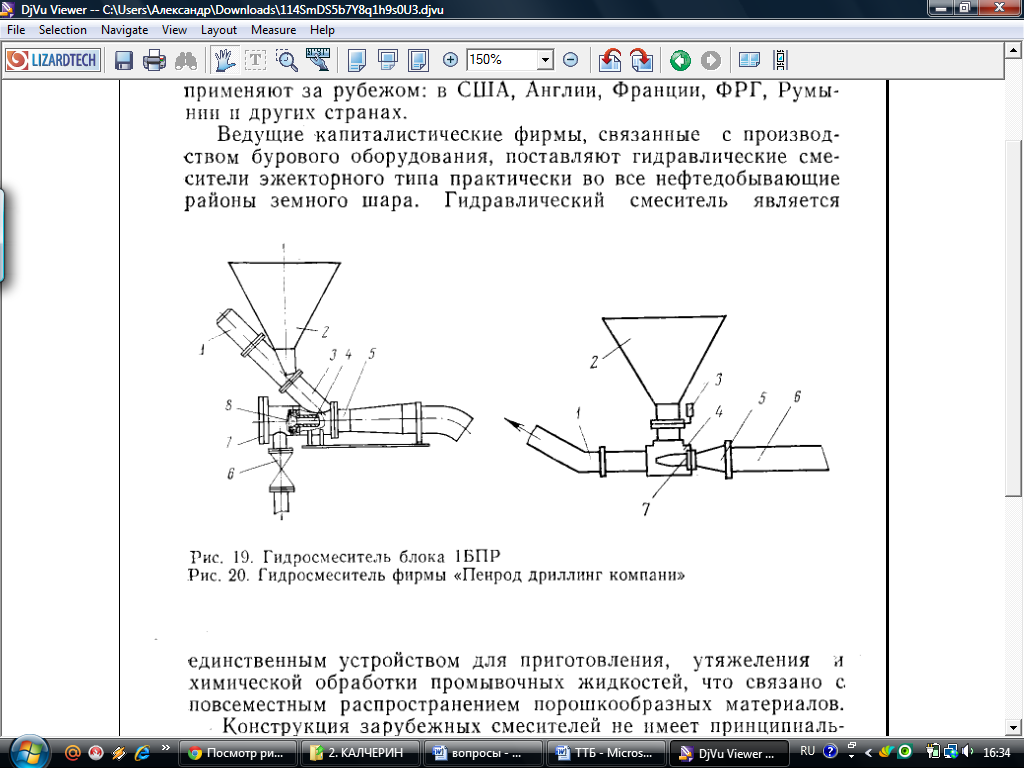Click vertical scrollbar down arrow
The image size is (1024, 768).
click(x=1014, y=728)
